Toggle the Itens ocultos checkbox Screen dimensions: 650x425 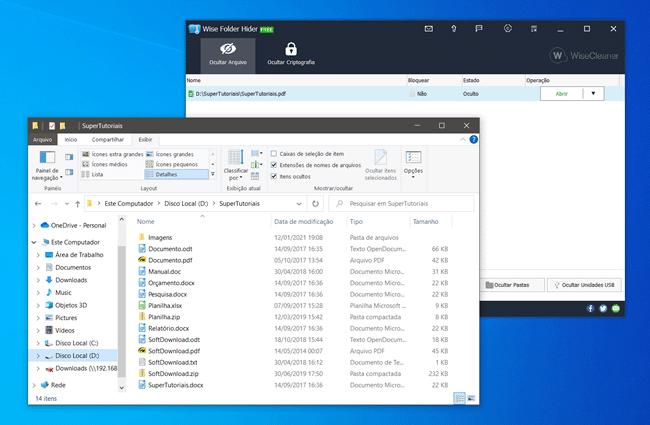click(x=274, y=176)
